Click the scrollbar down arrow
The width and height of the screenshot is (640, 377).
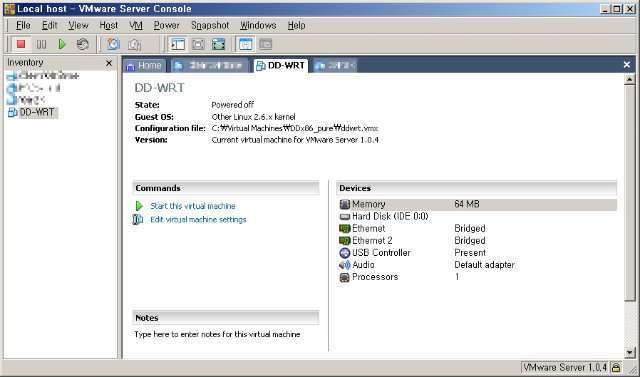point(629,353)
